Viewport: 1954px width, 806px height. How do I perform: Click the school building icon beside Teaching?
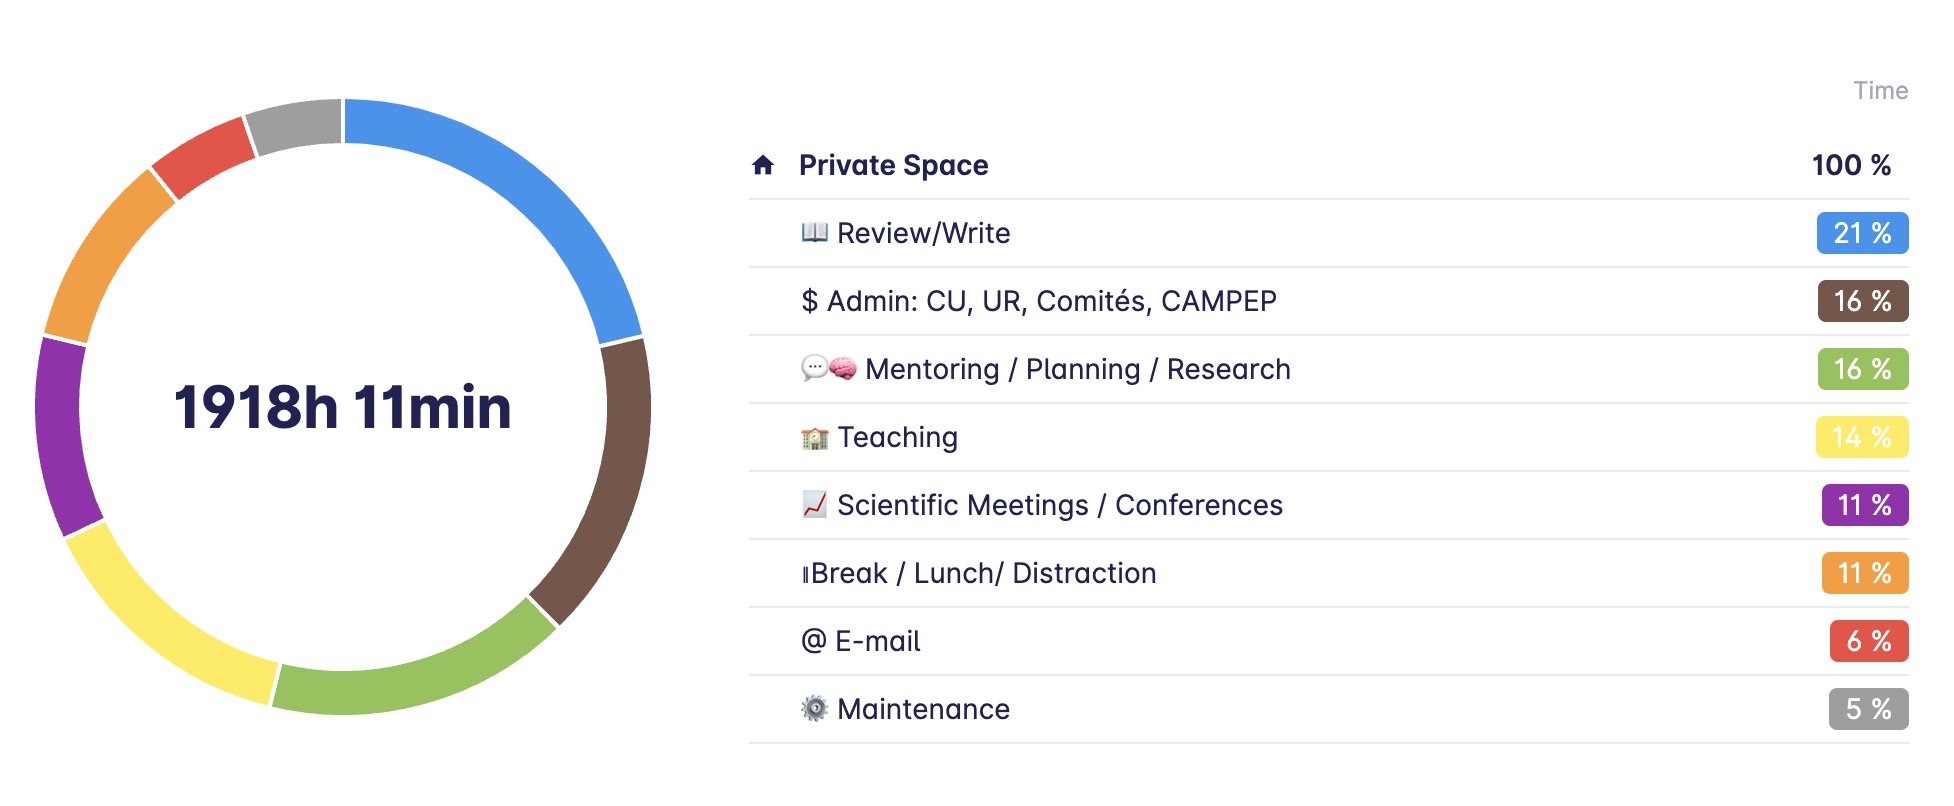coord(815,438)
